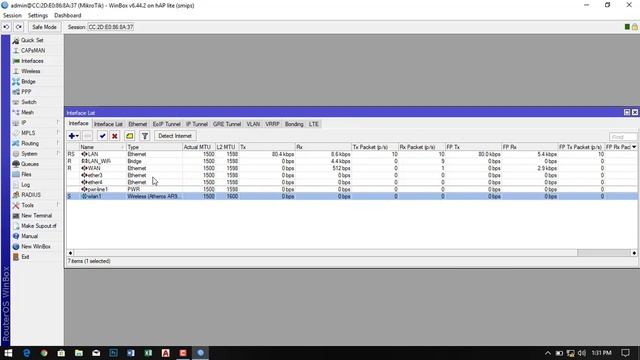640x360 pixels.
Task: Expand the Routing submenu
Action: [x=30, y=143]
